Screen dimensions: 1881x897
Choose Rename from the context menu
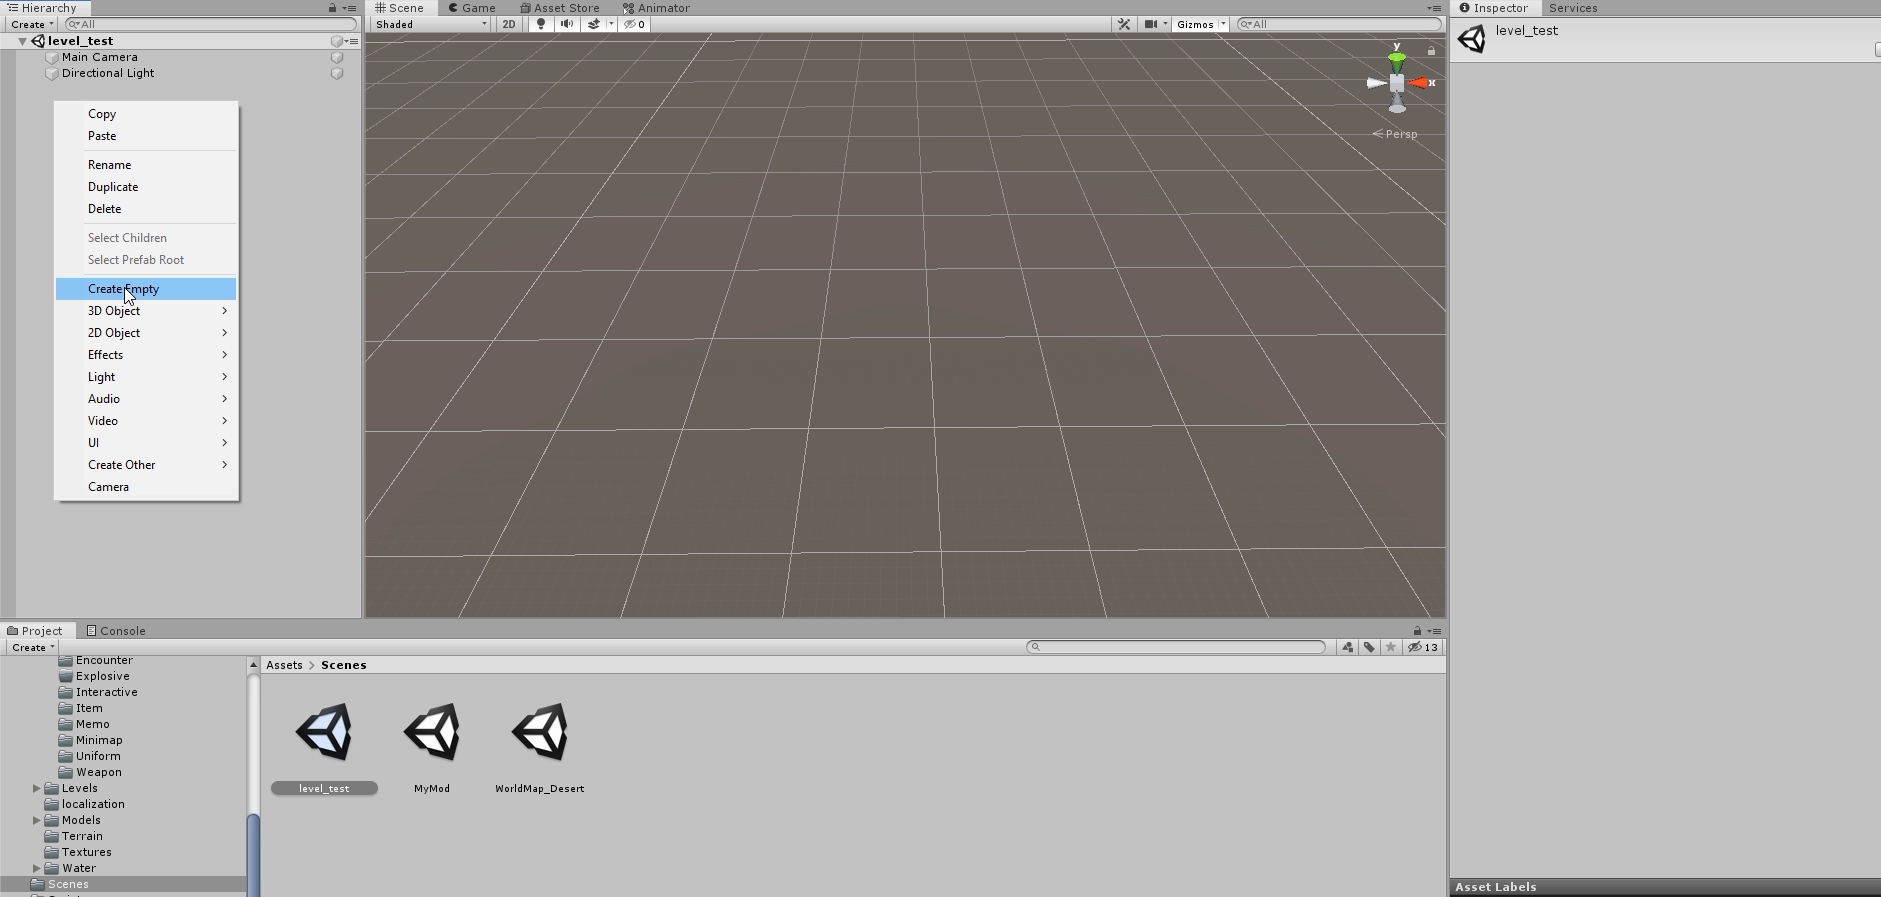click(146, 165)
